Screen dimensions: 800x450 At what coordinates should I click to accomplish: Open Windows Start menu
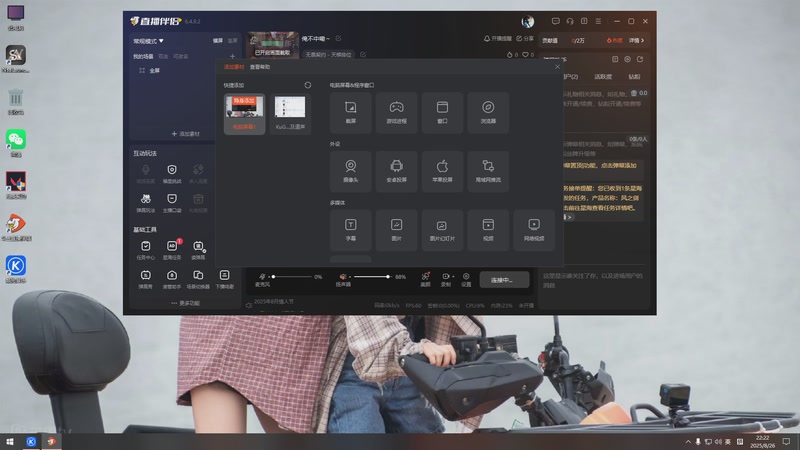pos(10,442)
